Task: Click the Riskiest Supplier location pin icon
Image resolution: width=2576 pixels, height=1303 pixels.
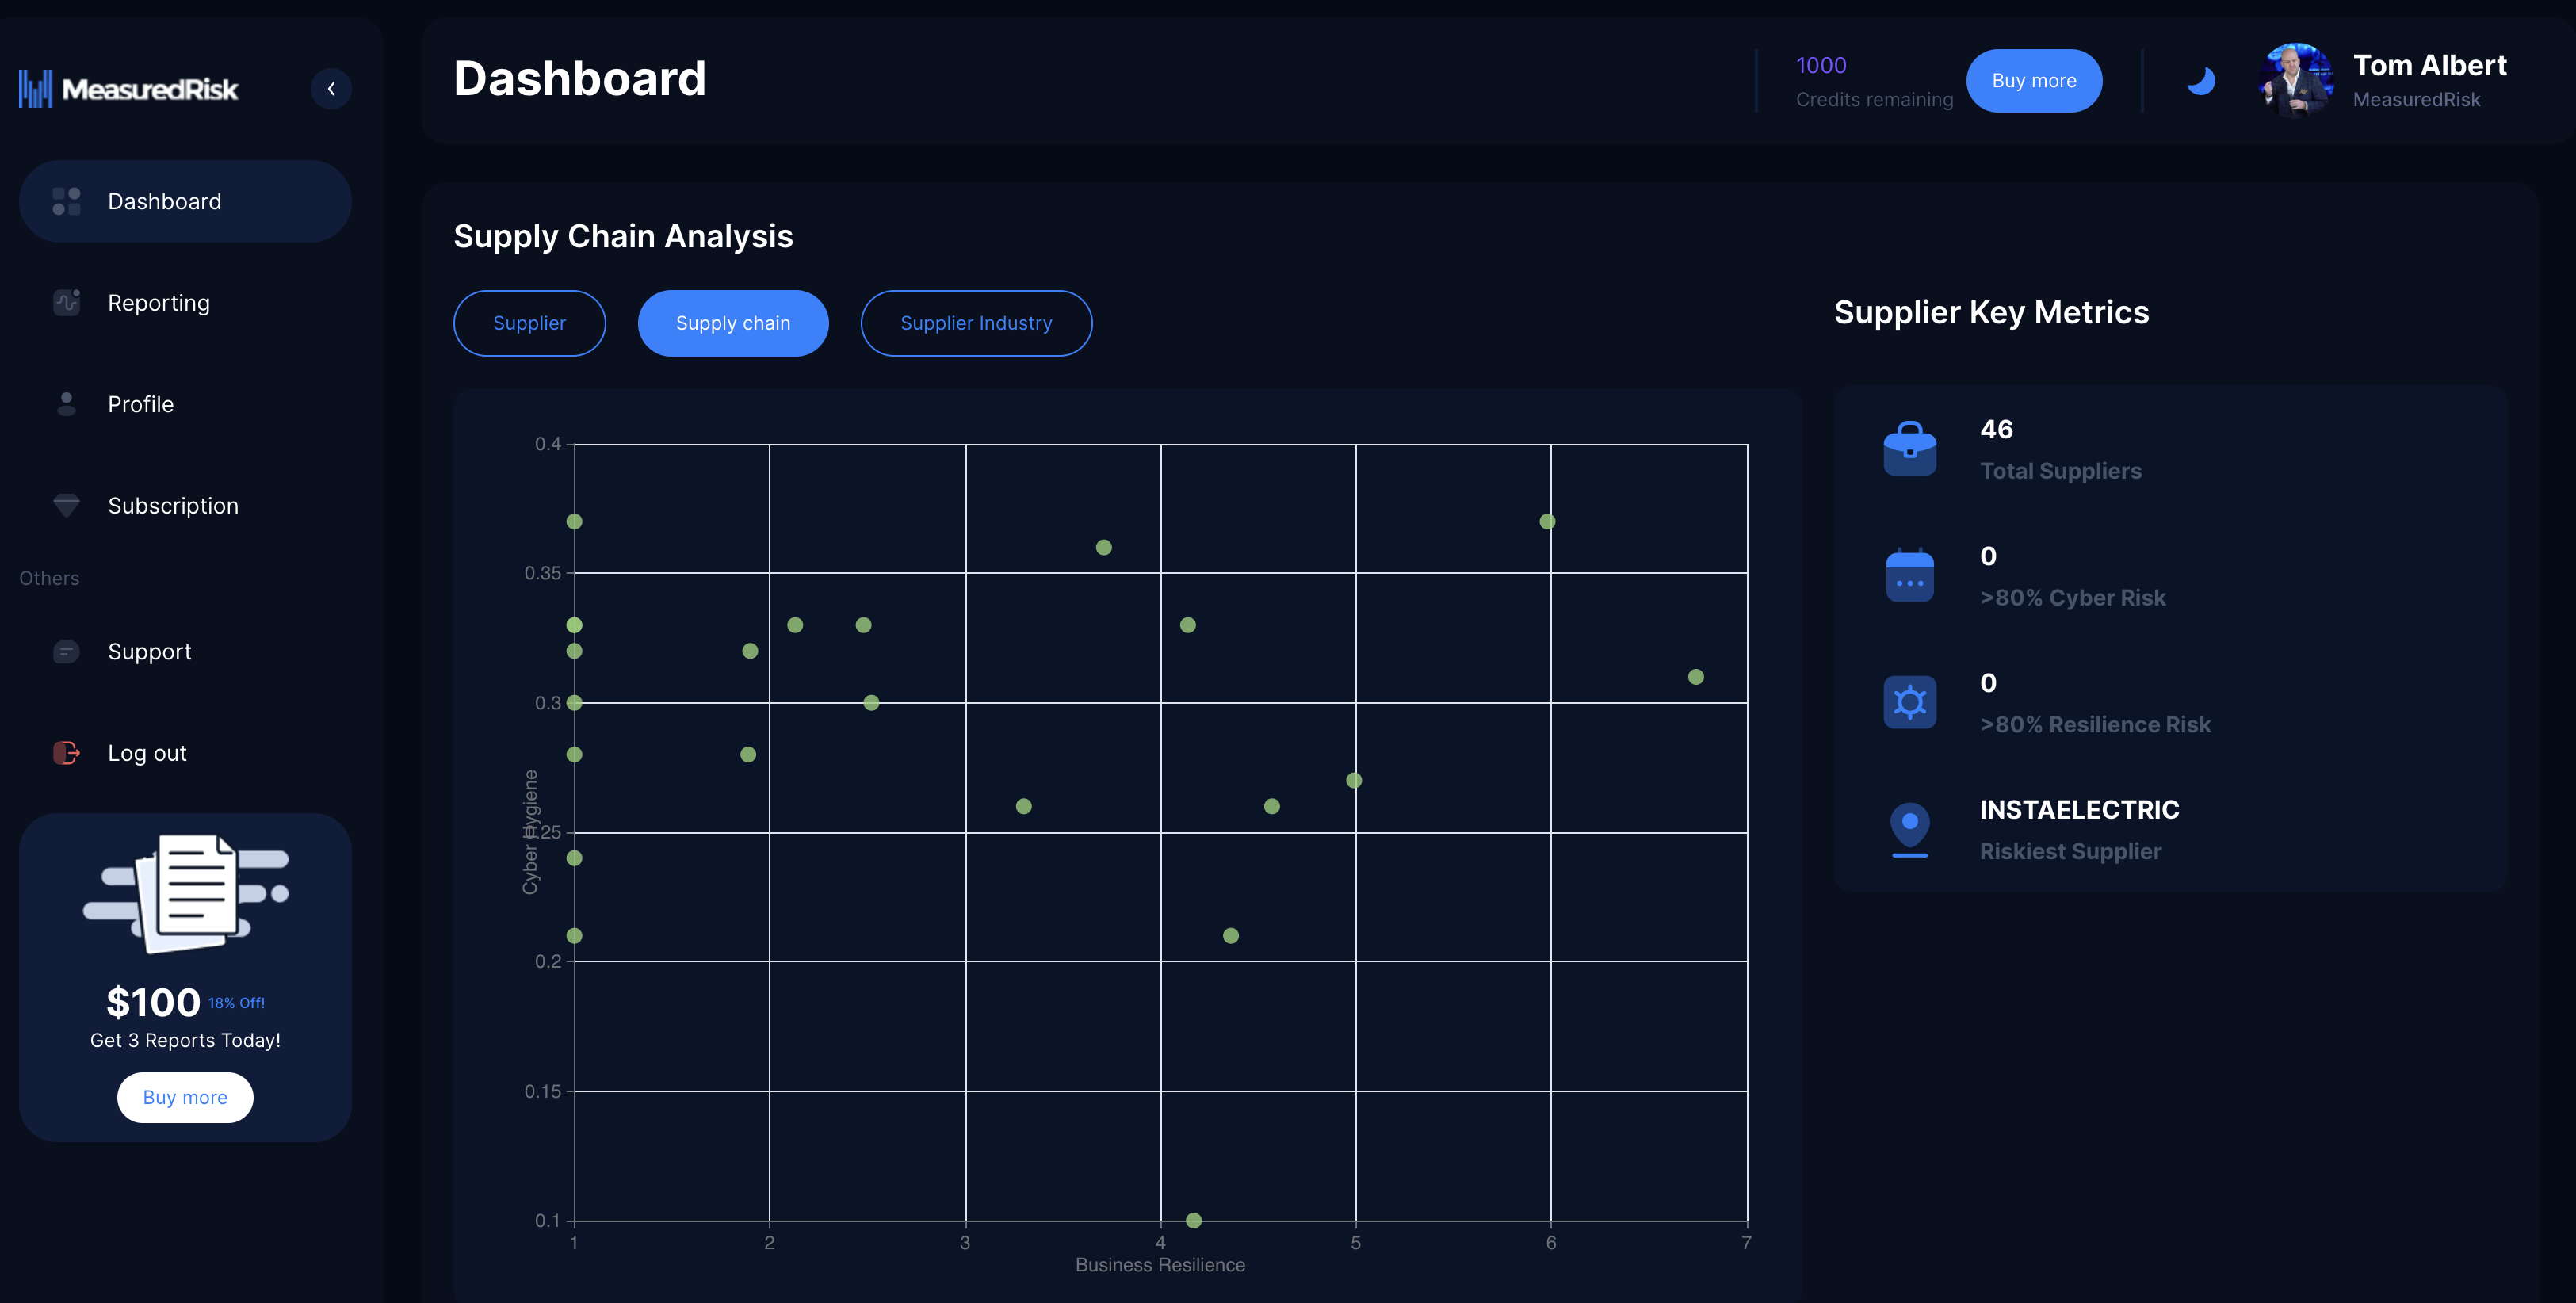Action: tap(1909, 829)
